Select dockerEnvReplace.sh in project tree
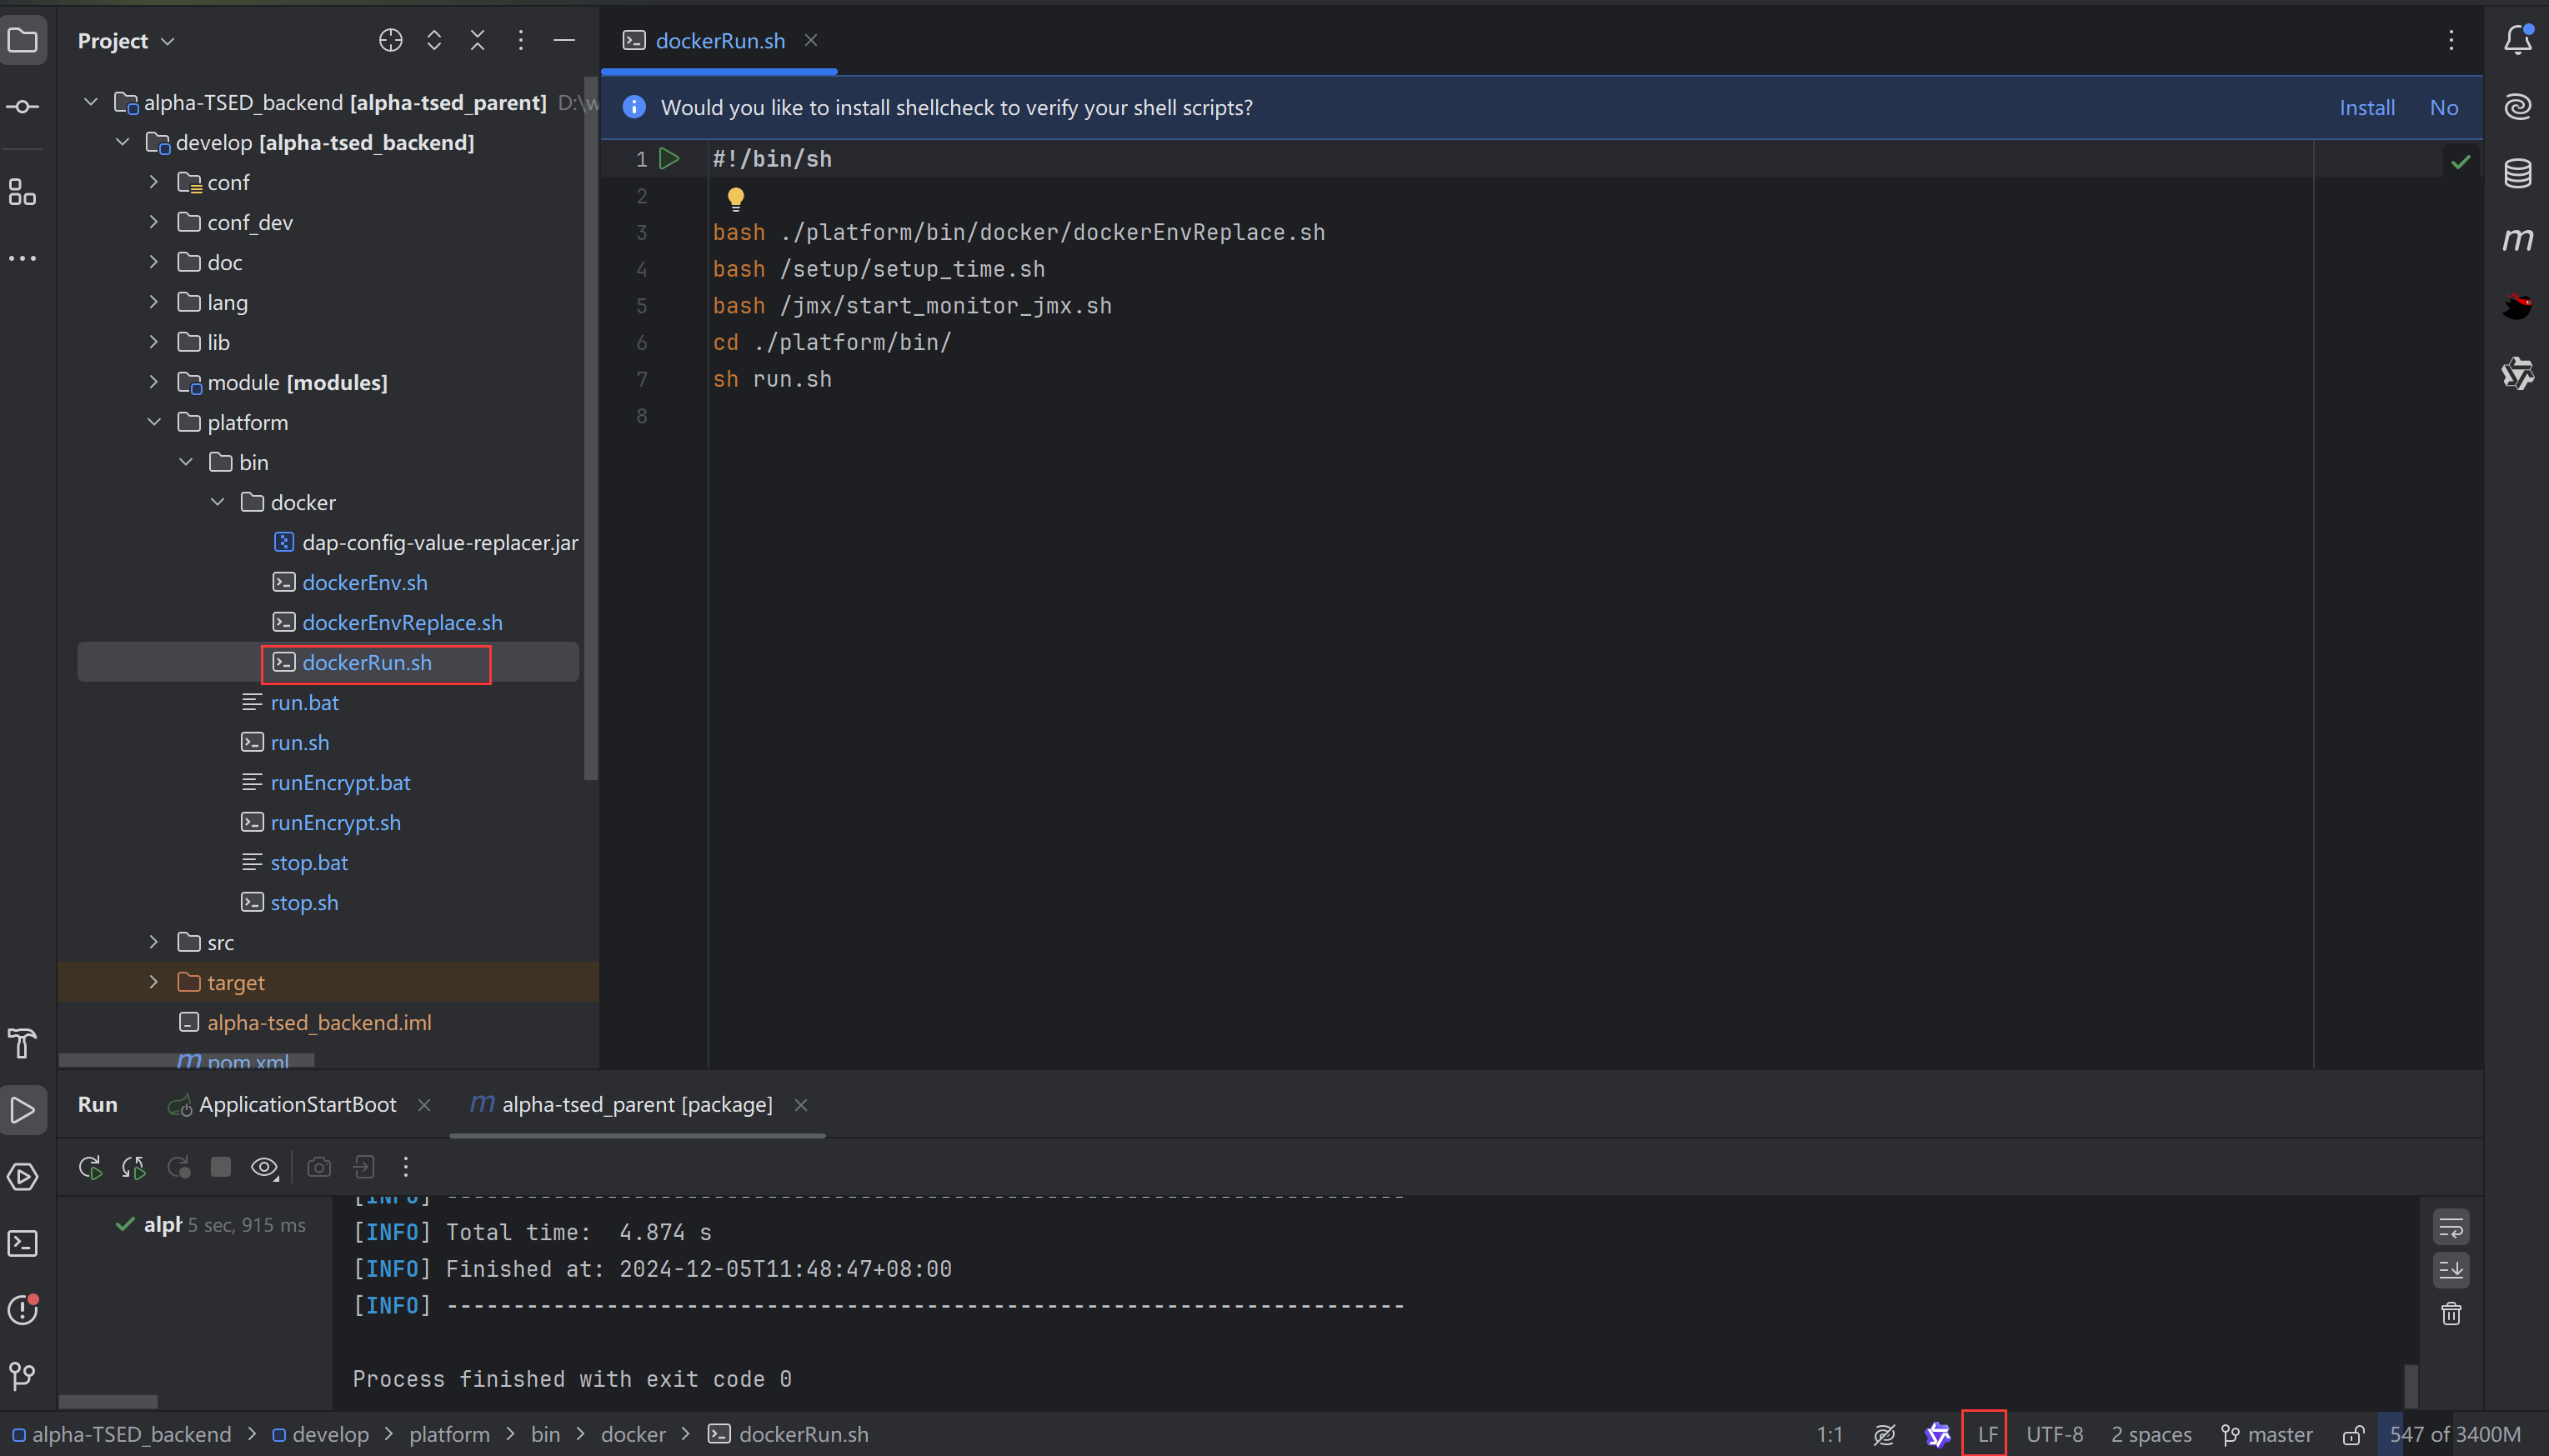 click(402, 622)
